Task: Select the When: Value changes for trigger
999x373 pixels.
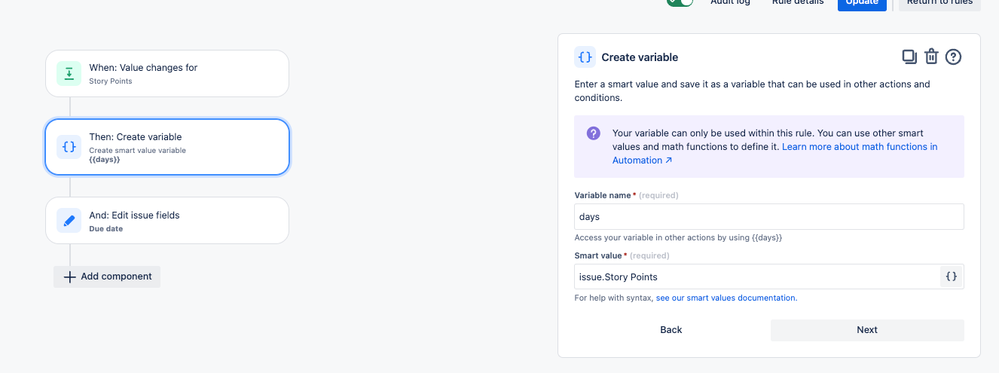Action: point(167,73)
